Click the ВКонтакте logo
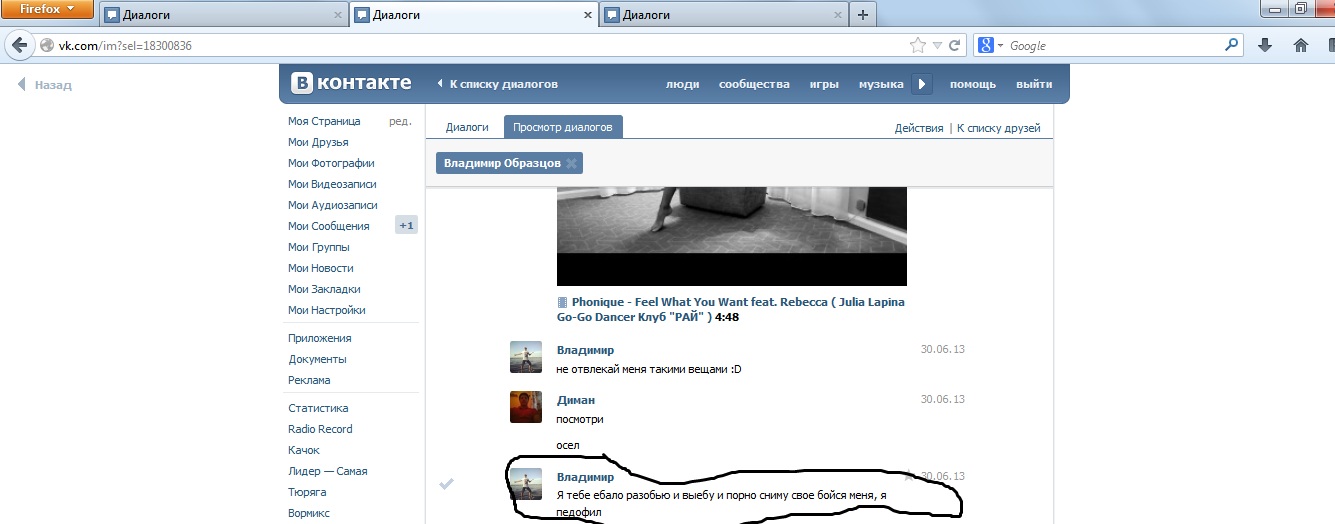The width and height of the screenshot is (1335, 524). pos(351,84)
